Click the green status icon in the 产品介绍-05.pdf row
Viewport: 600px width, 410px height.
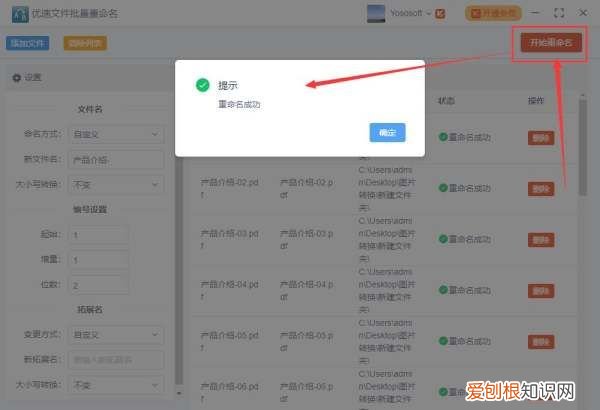click(x=443, y=341)
